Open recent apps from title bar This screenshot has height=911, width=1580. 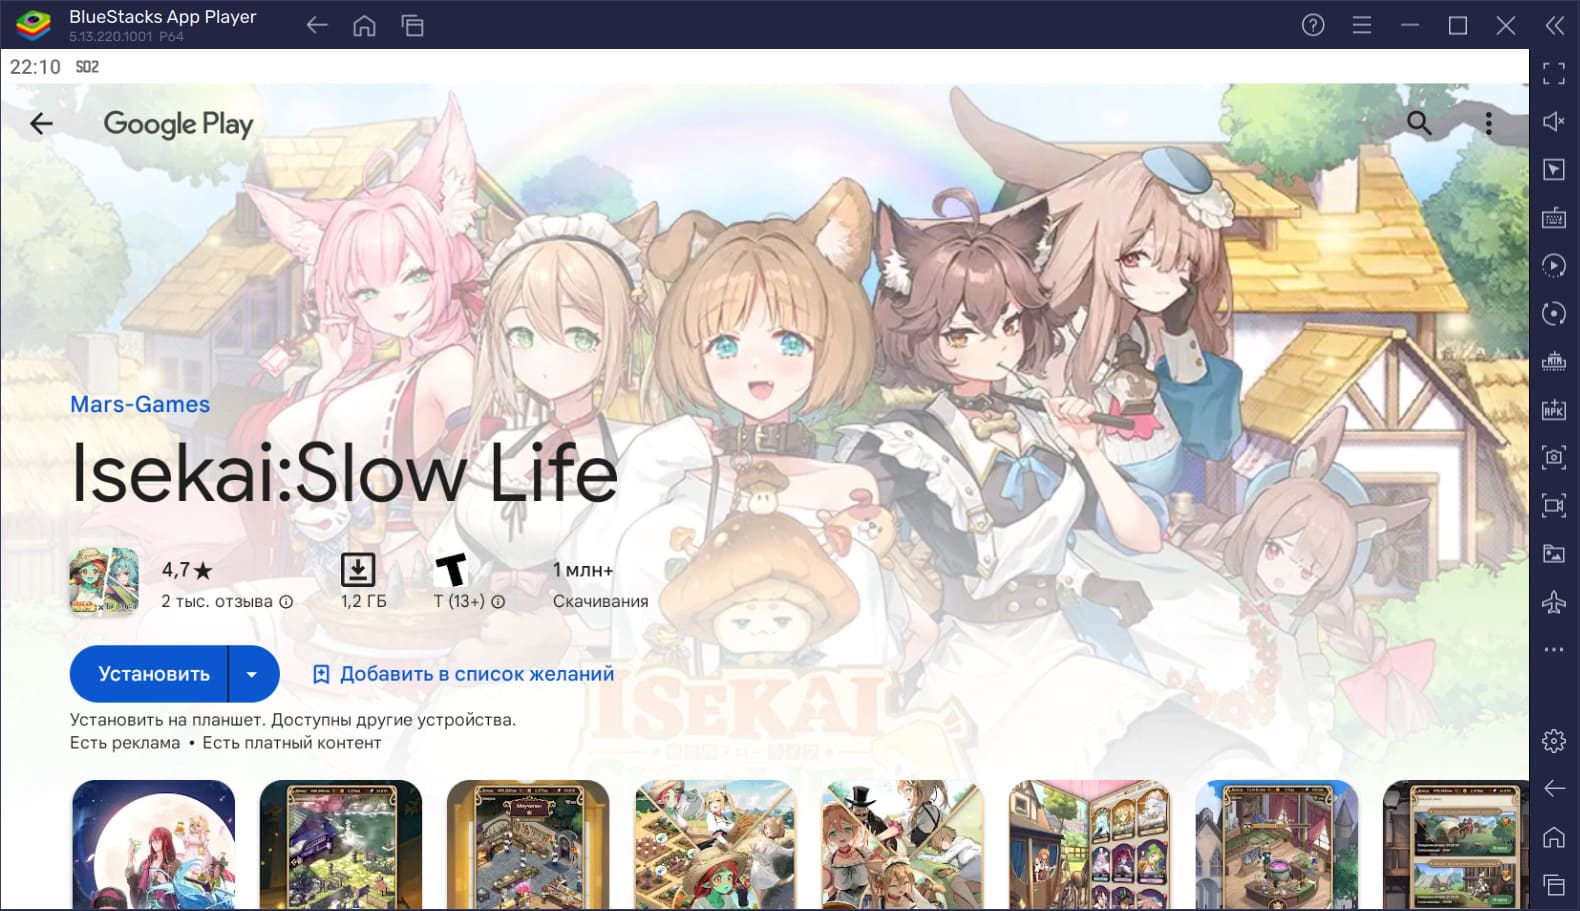coord(413,26)
